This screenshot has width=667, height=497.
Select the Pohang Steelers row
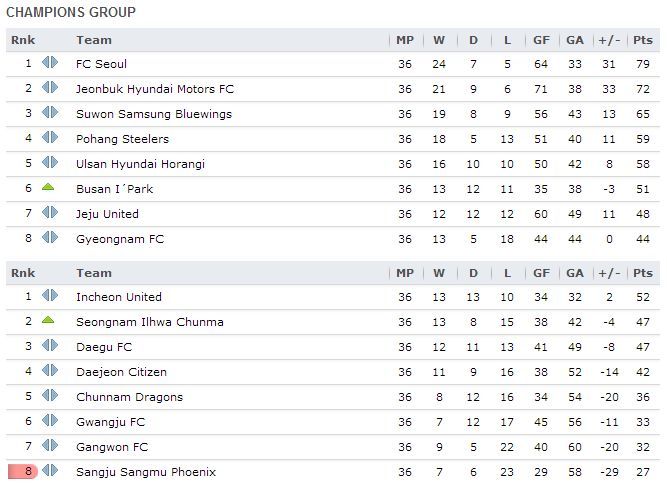tap(333, 139)
